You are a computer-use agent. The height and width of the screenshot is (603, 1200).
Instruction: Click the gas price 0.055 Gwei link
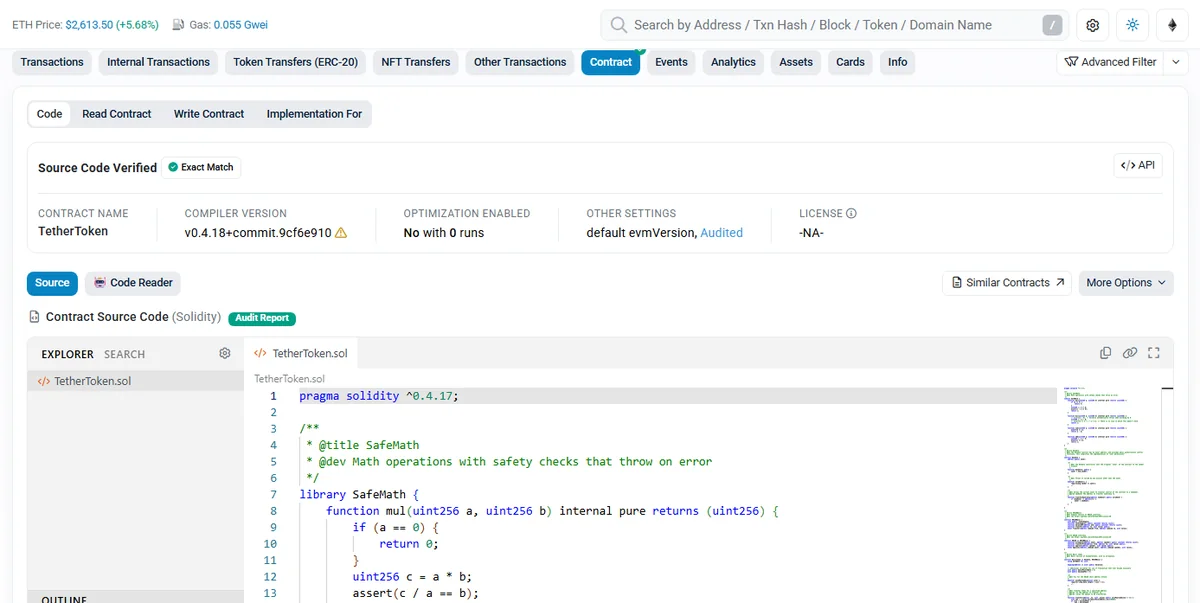coord(240,25)
